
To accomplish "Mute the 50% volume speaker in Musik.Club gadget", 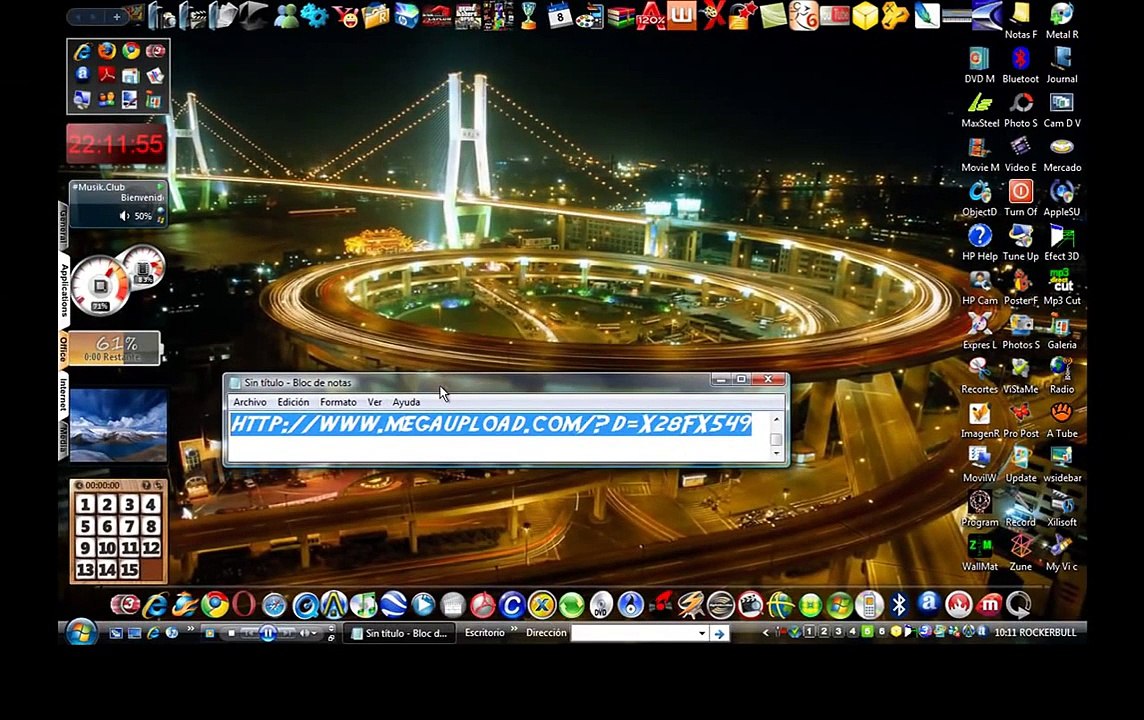I will (125, 216).
